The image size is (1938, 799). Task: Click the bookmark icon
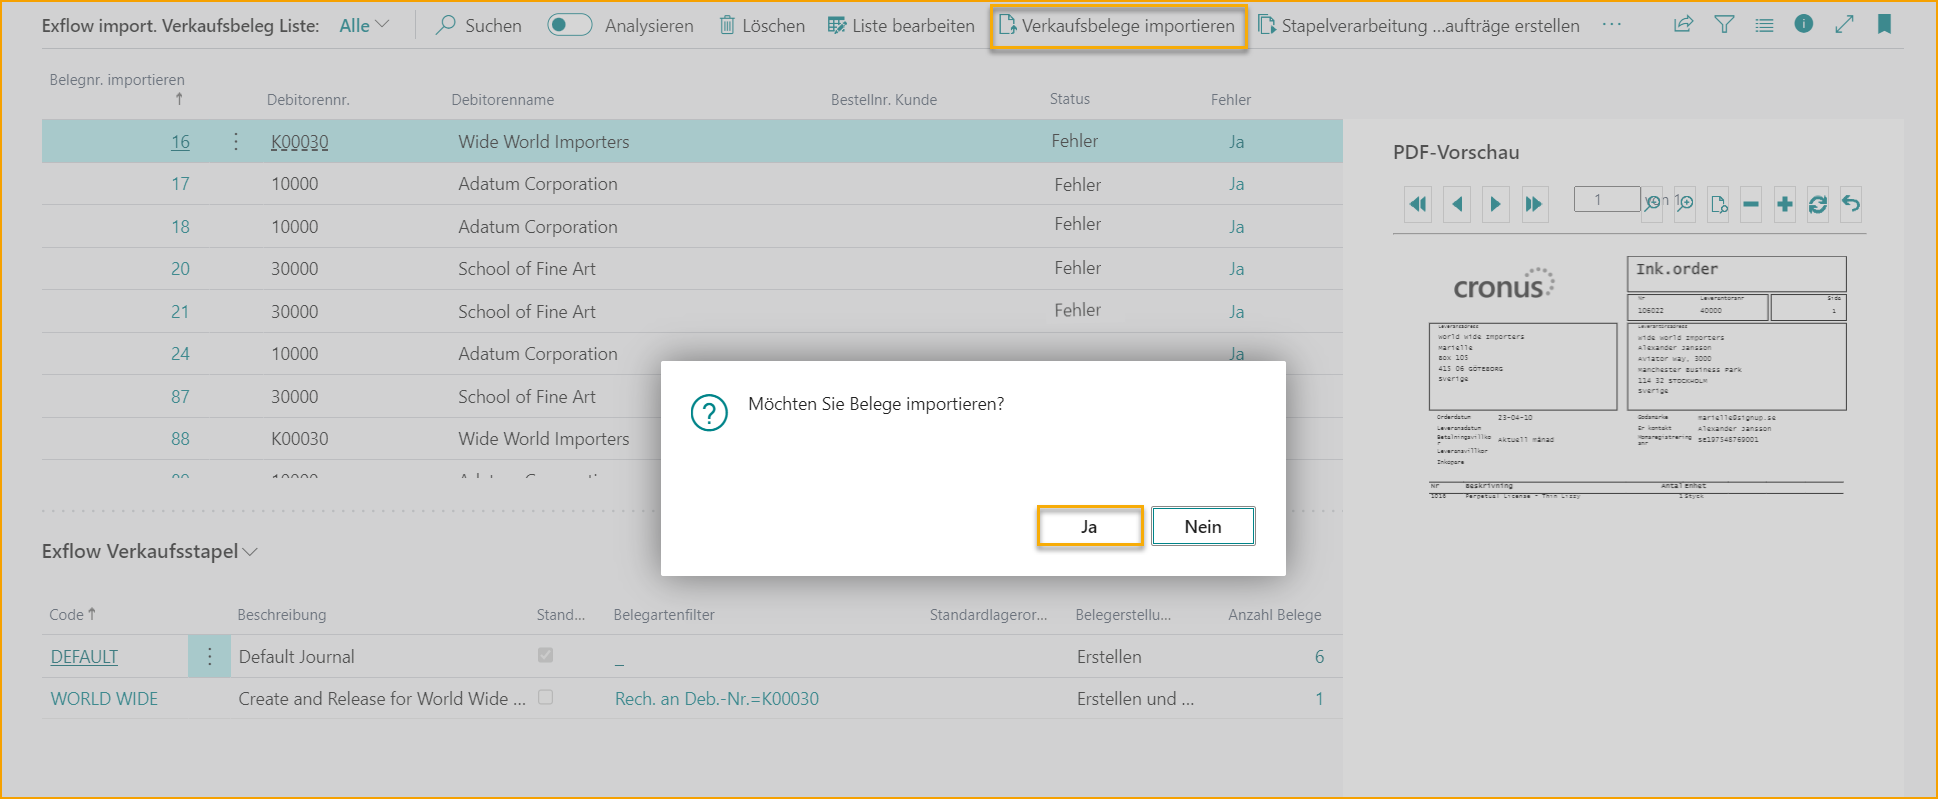tap(1884, 24)
